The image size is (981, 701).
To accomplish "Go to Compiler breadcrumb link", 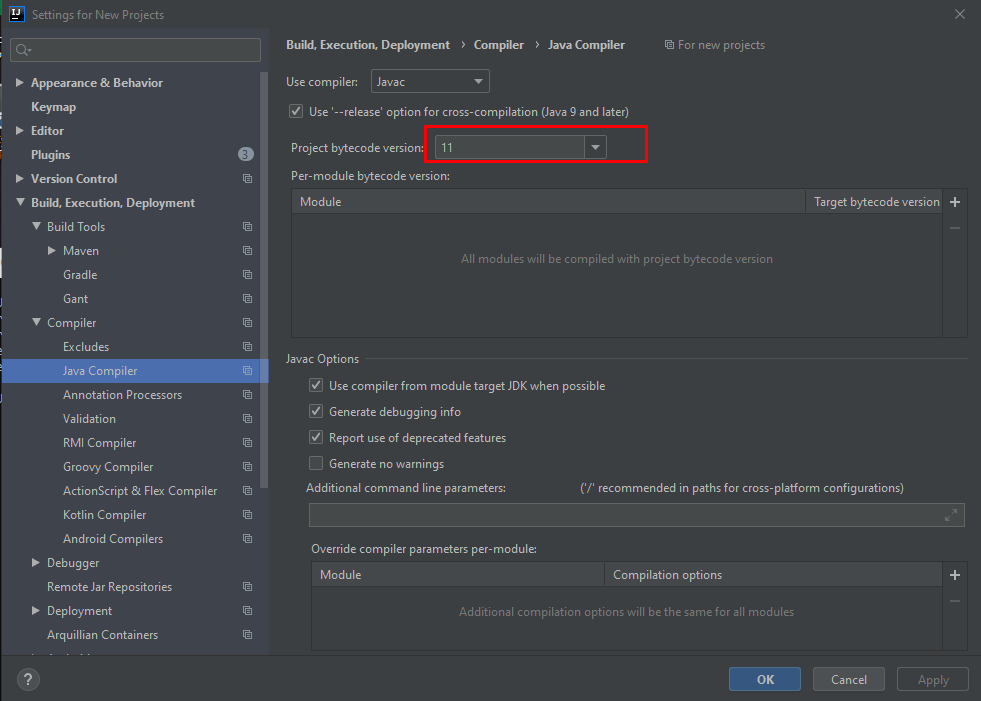I will tap(499, 45).
